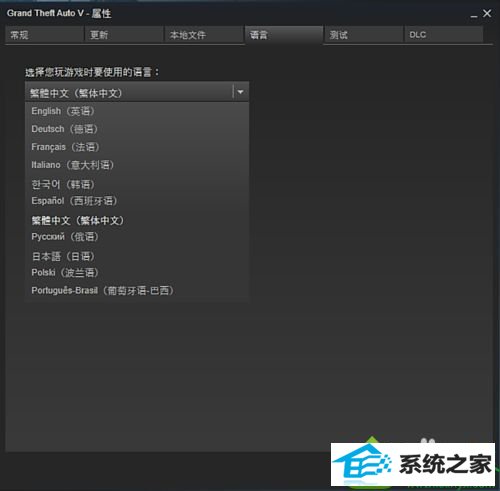
Task: Select the 语言 tab
Action: [284, 35]
